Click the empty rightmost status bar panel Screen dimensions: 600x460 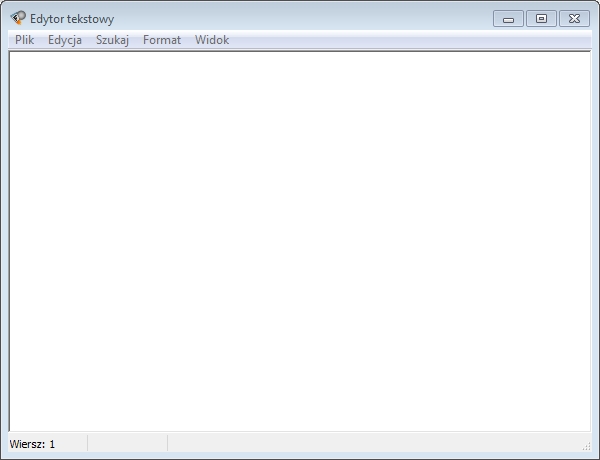tap(370, 443)
